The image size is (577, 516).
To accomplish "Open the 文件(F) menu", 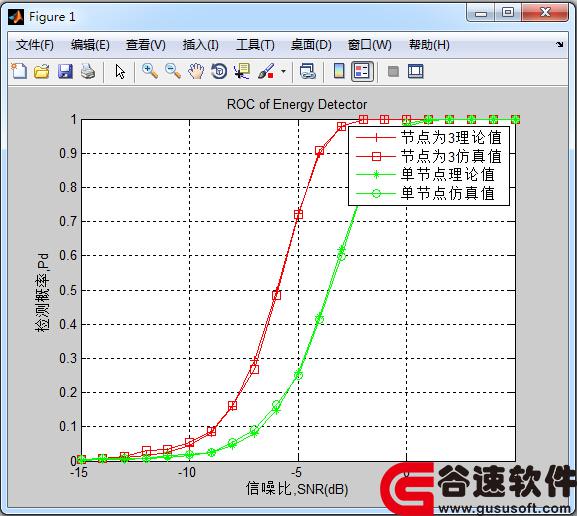I will (35, 45).
